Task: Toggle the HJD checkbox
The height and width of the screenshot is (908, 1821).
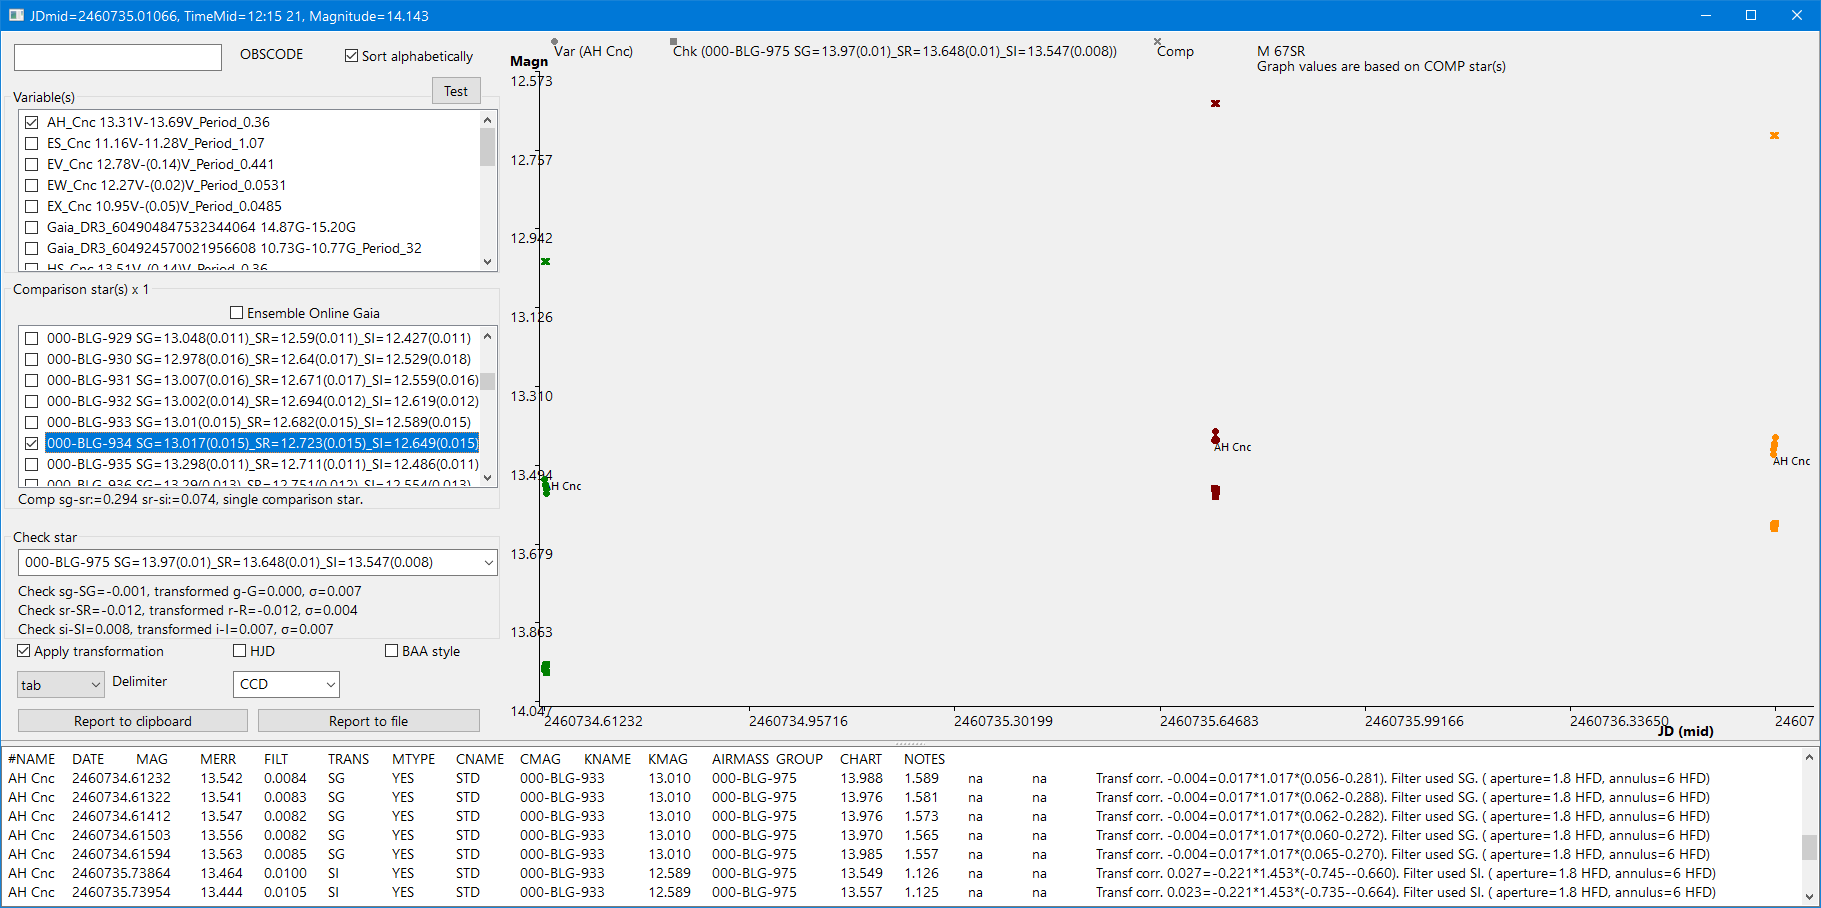Action: (240, 651)
